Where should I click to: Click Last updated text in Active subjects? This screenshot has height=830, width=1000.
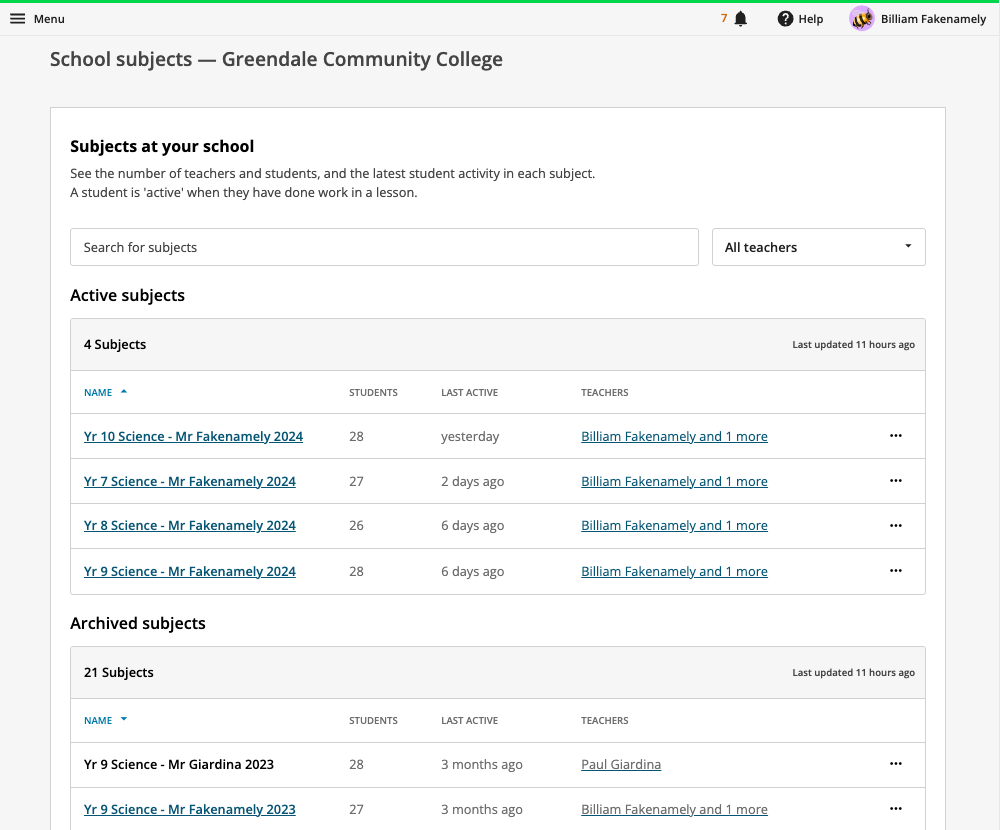[853, 345]
